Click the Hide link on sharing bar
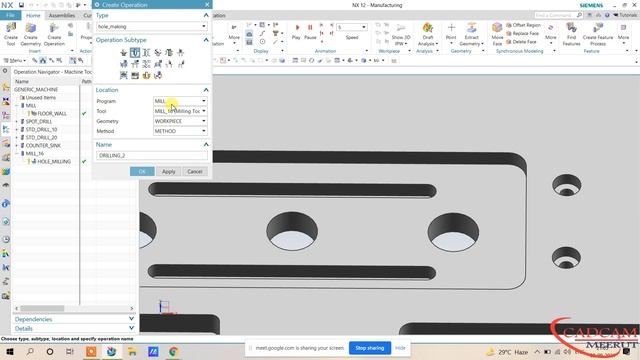The height and width of the screenshot is (360, 640). click(x=400, y=348)
